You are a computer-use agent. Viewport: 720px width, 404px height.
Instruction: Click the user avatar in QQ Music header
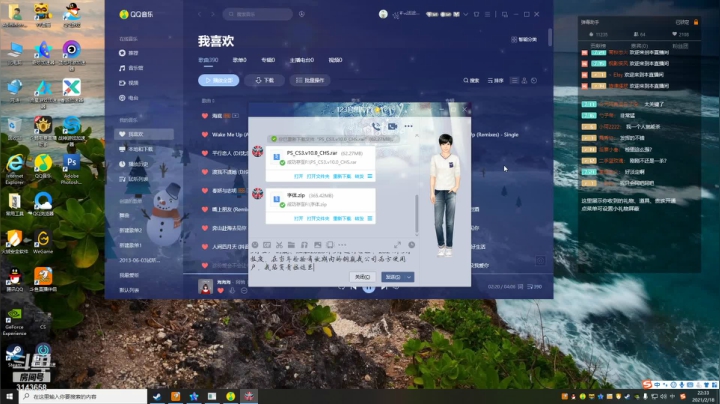pos(383,14)
